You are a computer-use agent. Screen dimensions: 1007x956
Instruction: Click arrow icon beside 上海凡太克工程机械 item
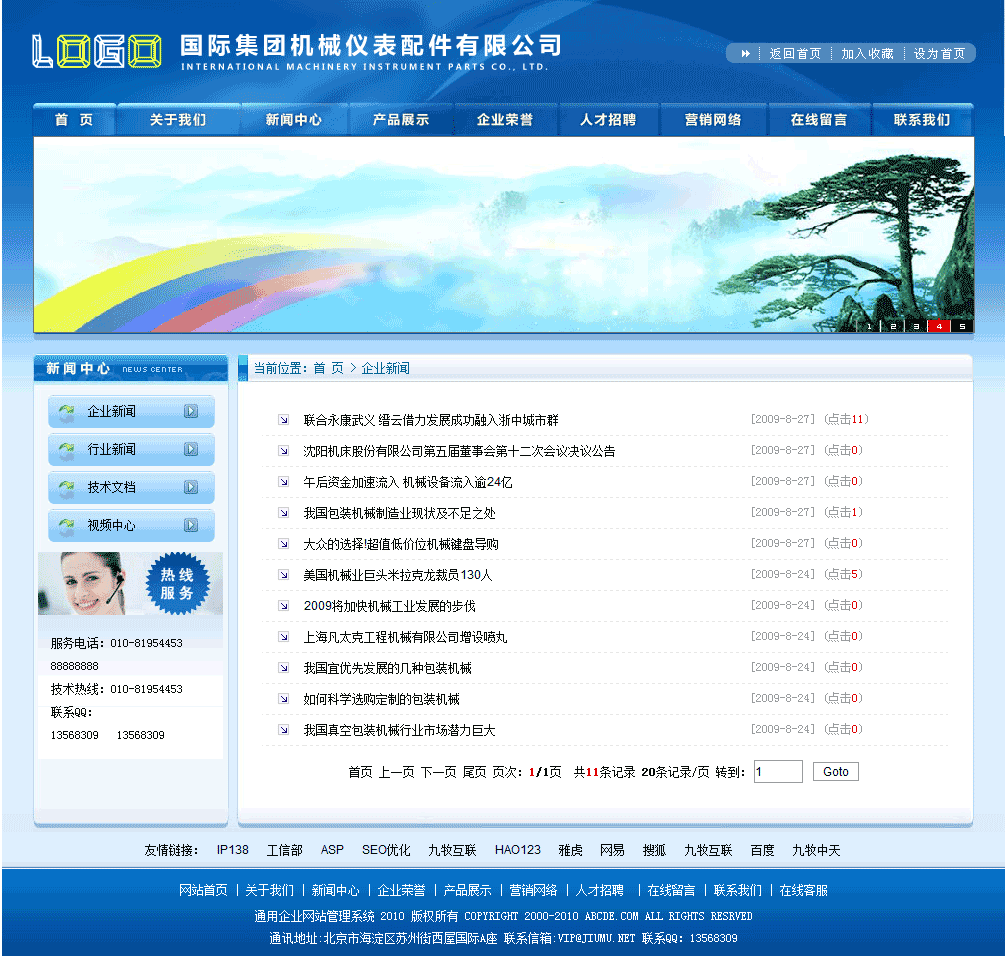click(283, 636)
